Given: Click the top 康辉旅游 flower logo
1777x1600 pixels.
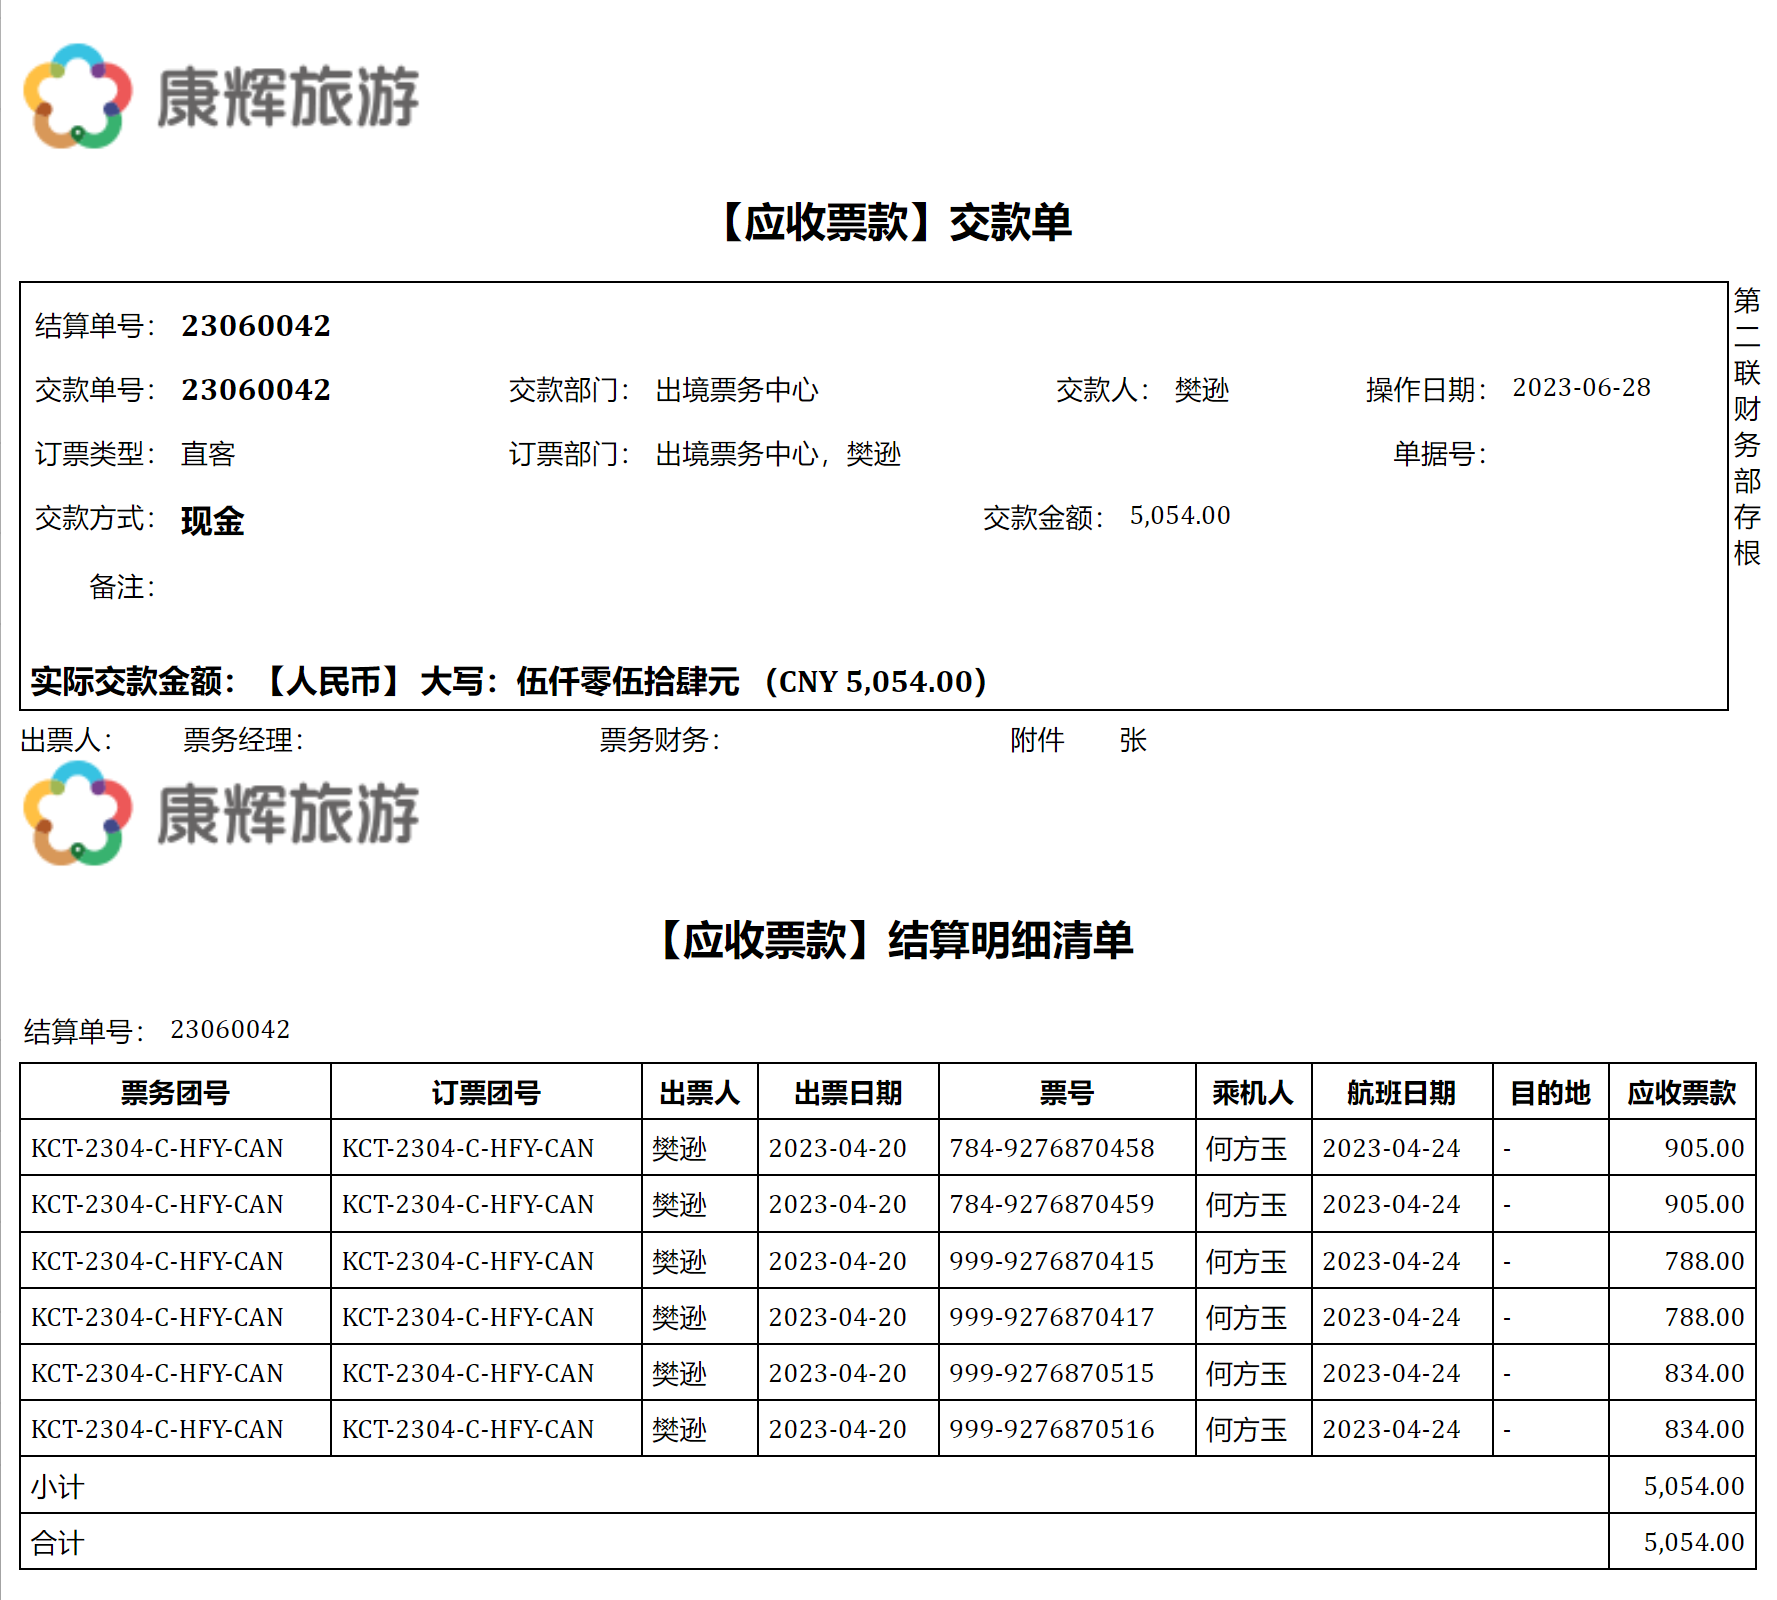Looking at the screenshot, I should tap(77, 96).
